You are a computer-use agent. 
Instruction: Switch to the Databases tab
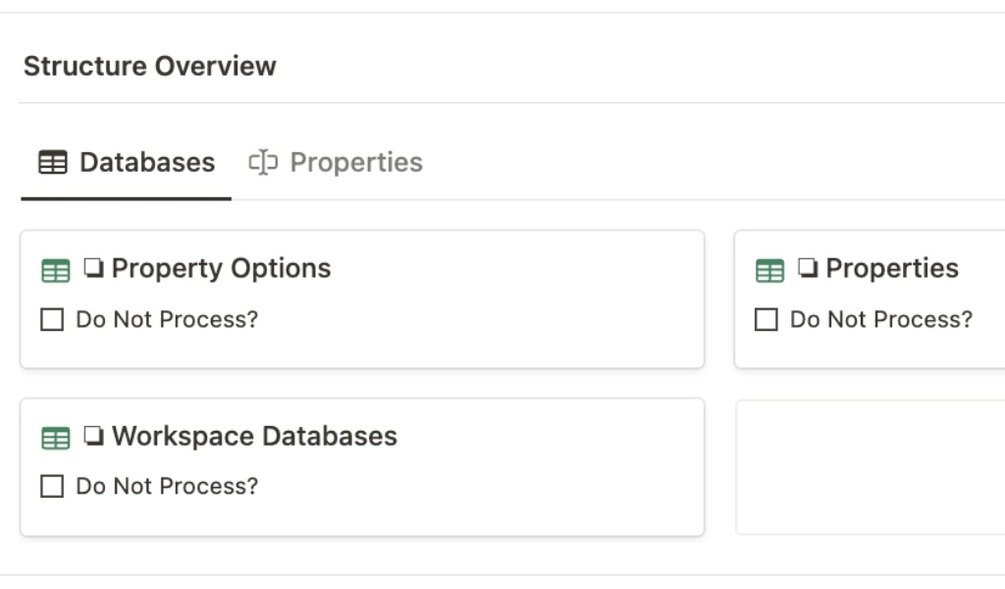(x=147, y=162)
